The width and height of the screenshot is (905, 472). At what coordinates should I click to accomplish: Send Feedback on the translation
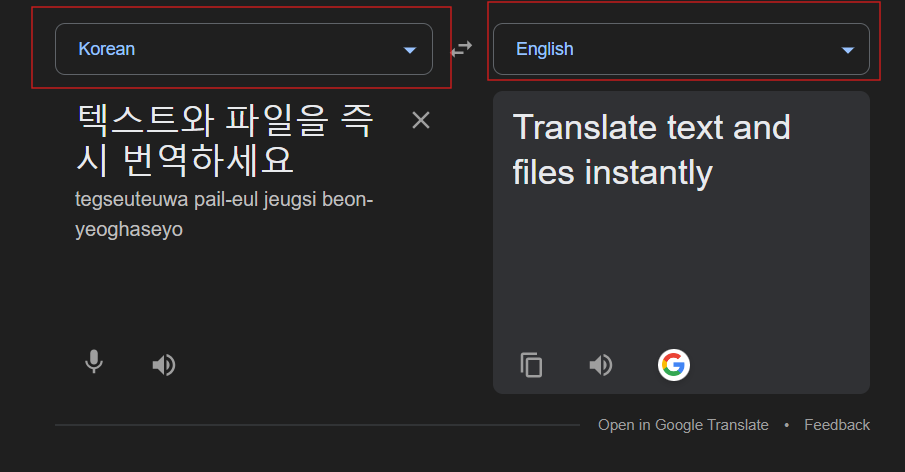click(837, 425)
